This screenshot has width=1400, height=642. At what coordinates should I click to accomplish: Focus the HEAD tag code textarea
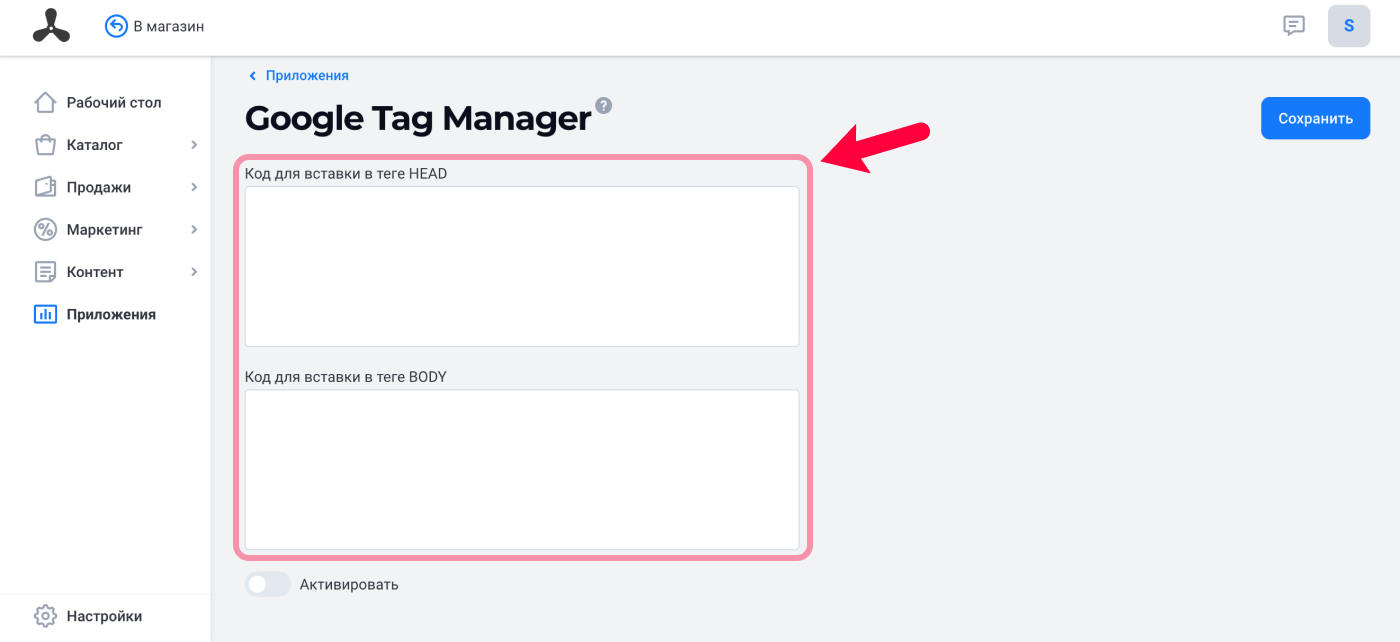click(x=522, y=266)
